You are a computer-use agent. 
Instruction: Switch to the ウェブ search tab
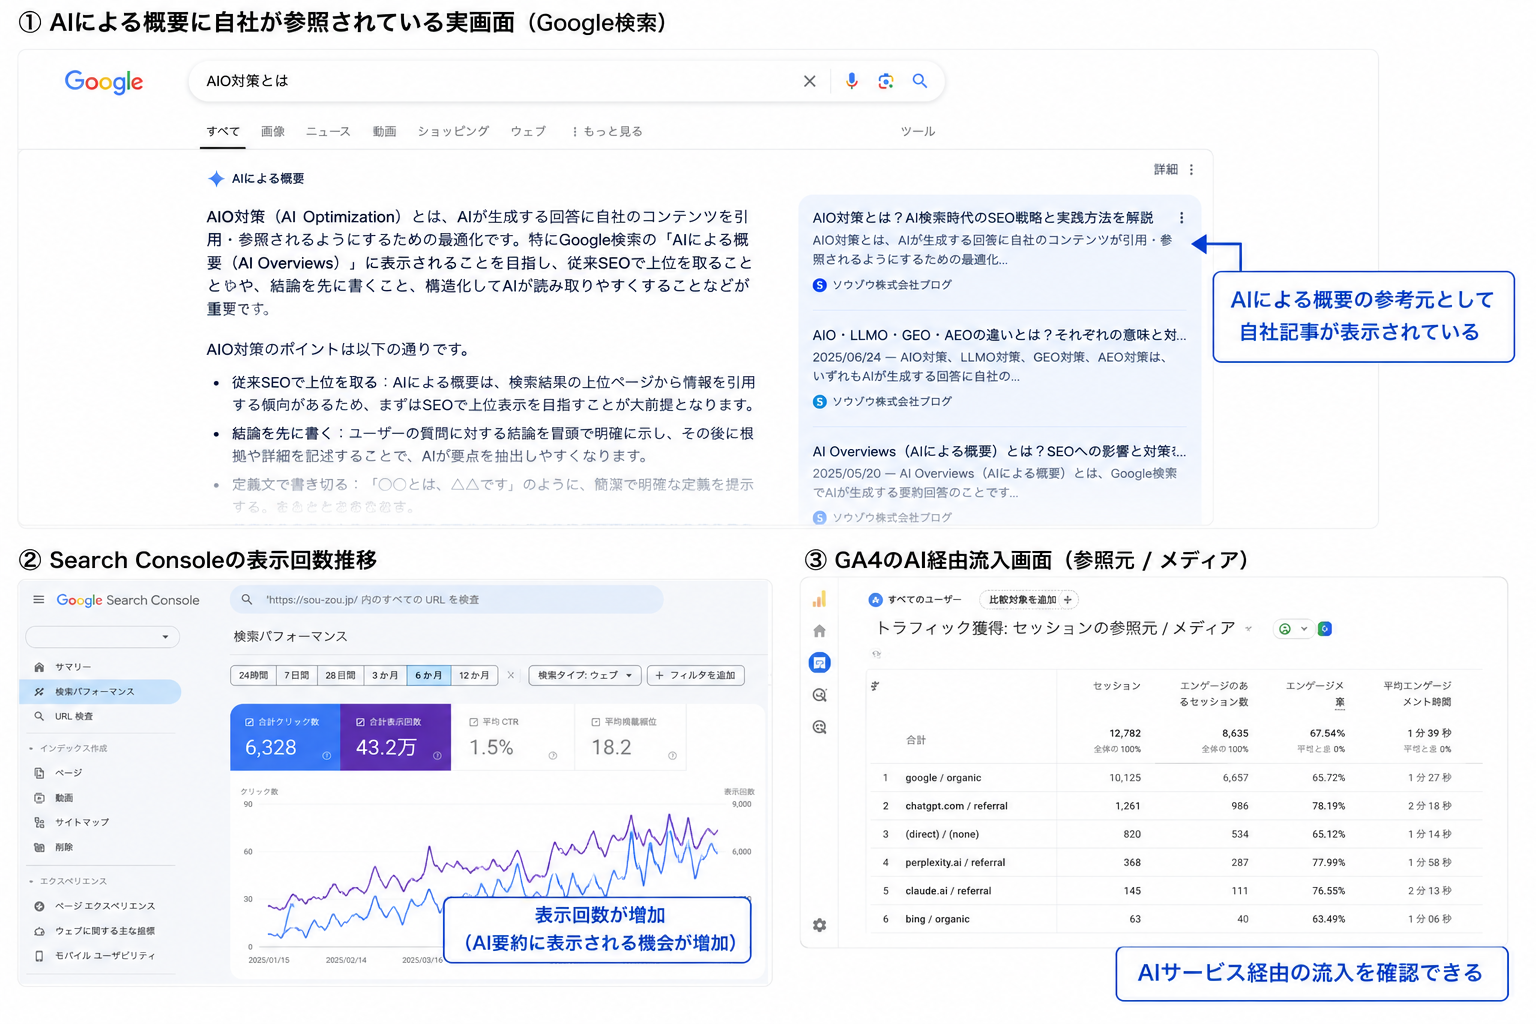pyautogui.click(x=528, y=132)
